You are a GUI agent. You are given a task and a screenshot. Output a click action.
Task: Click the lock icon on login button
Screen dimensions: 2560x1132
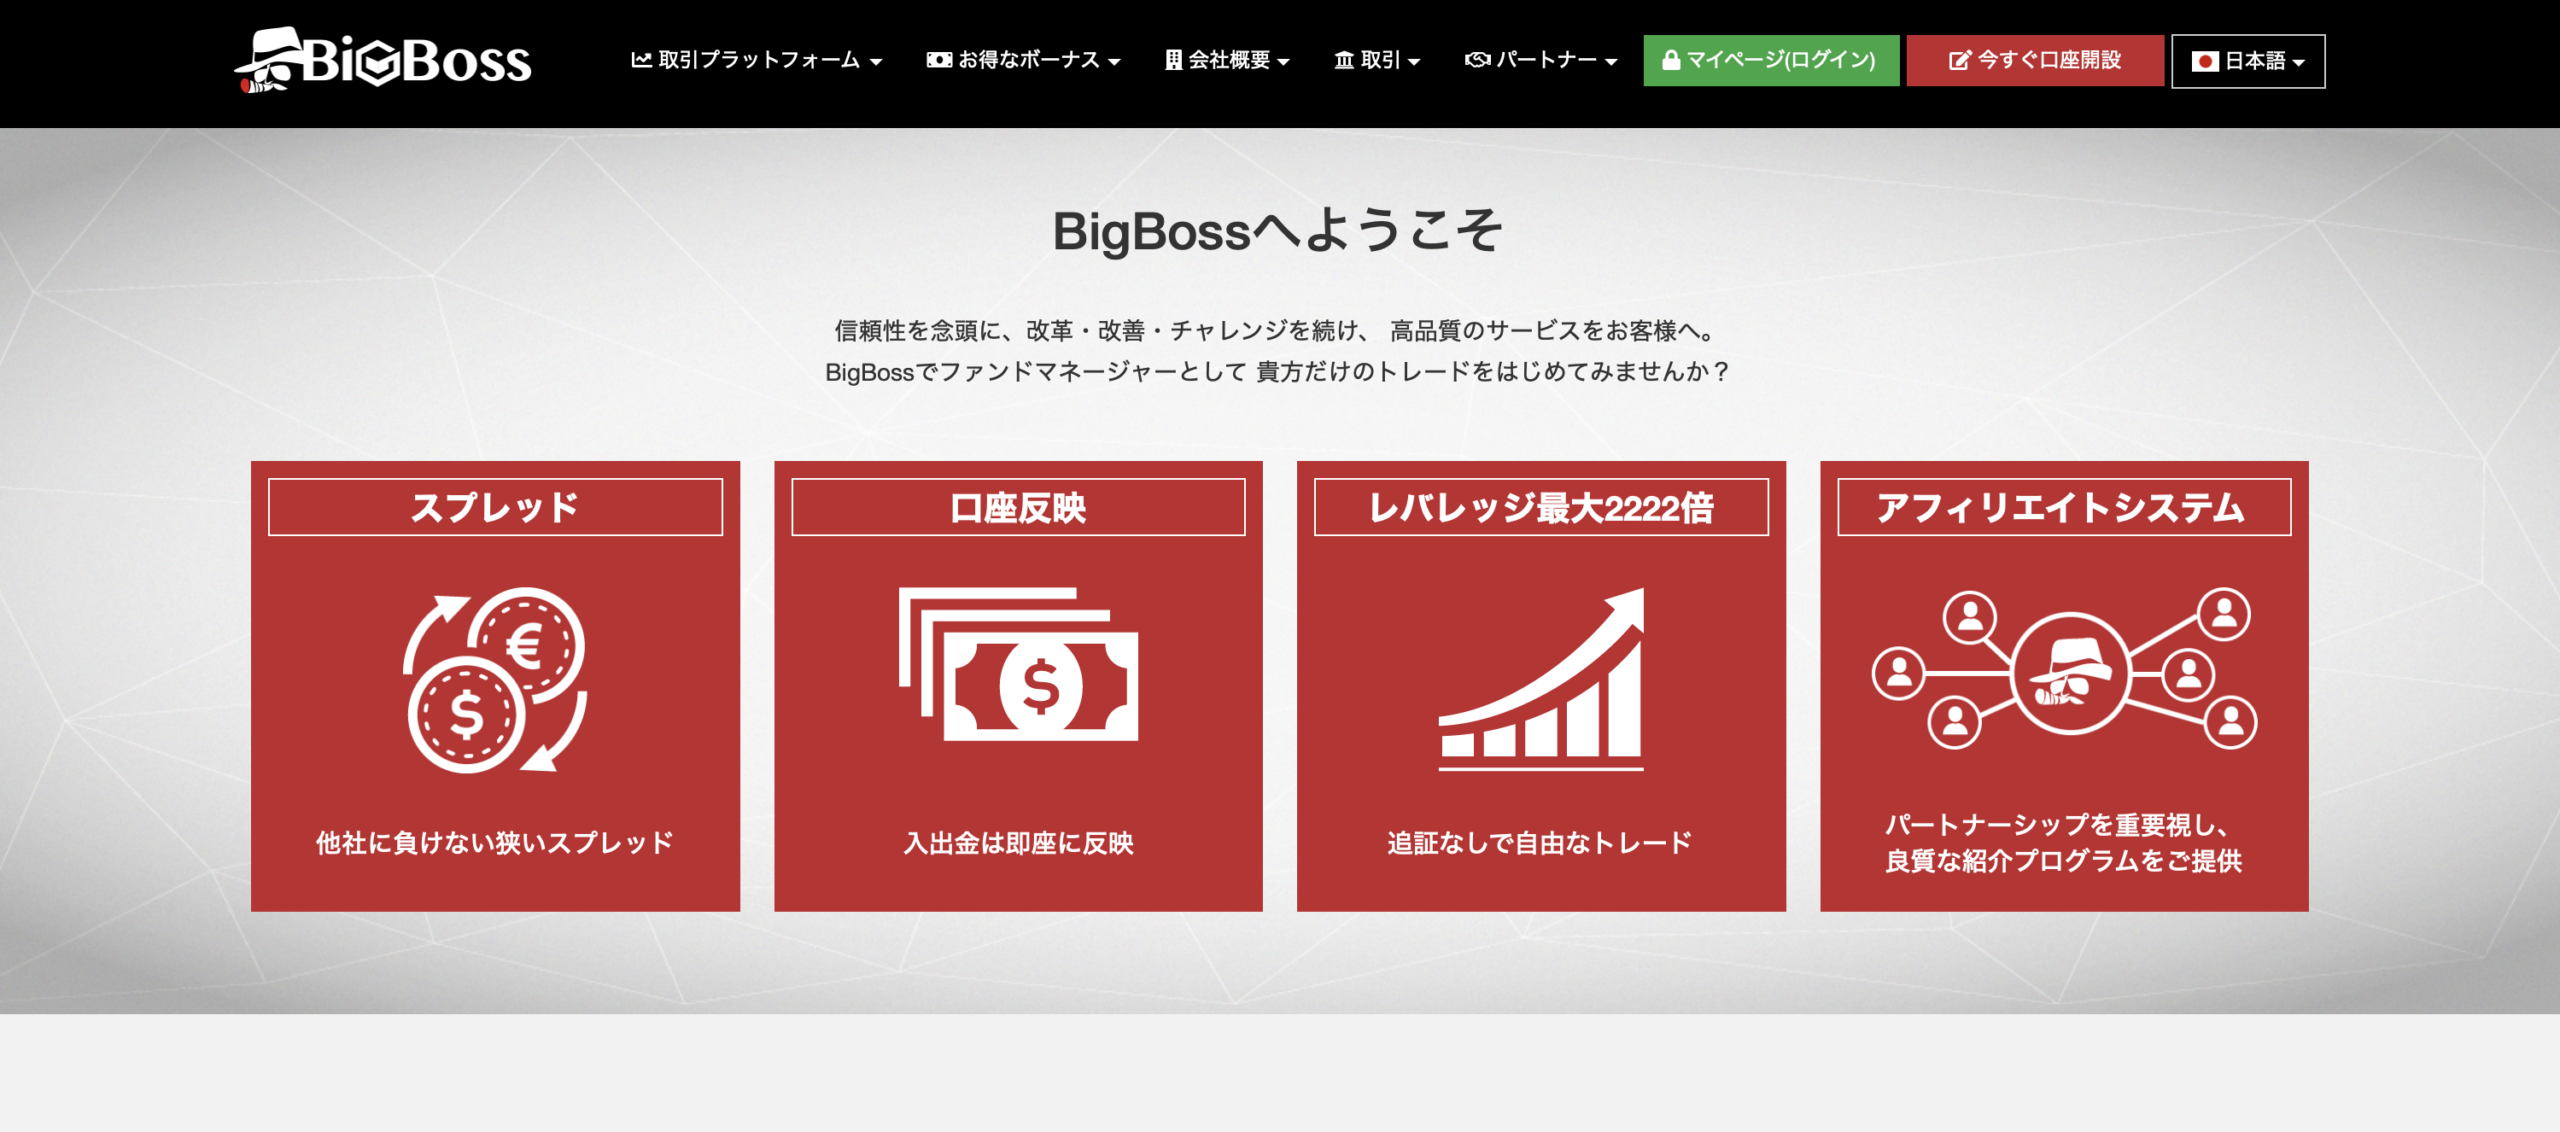click(1670, 60)
